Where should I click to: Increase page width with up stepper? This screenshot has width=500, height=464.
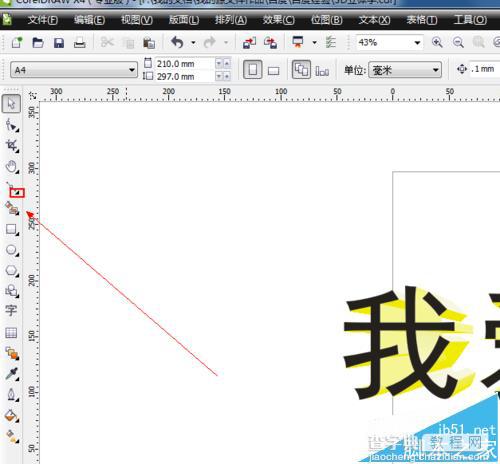[x=227, y=63]
